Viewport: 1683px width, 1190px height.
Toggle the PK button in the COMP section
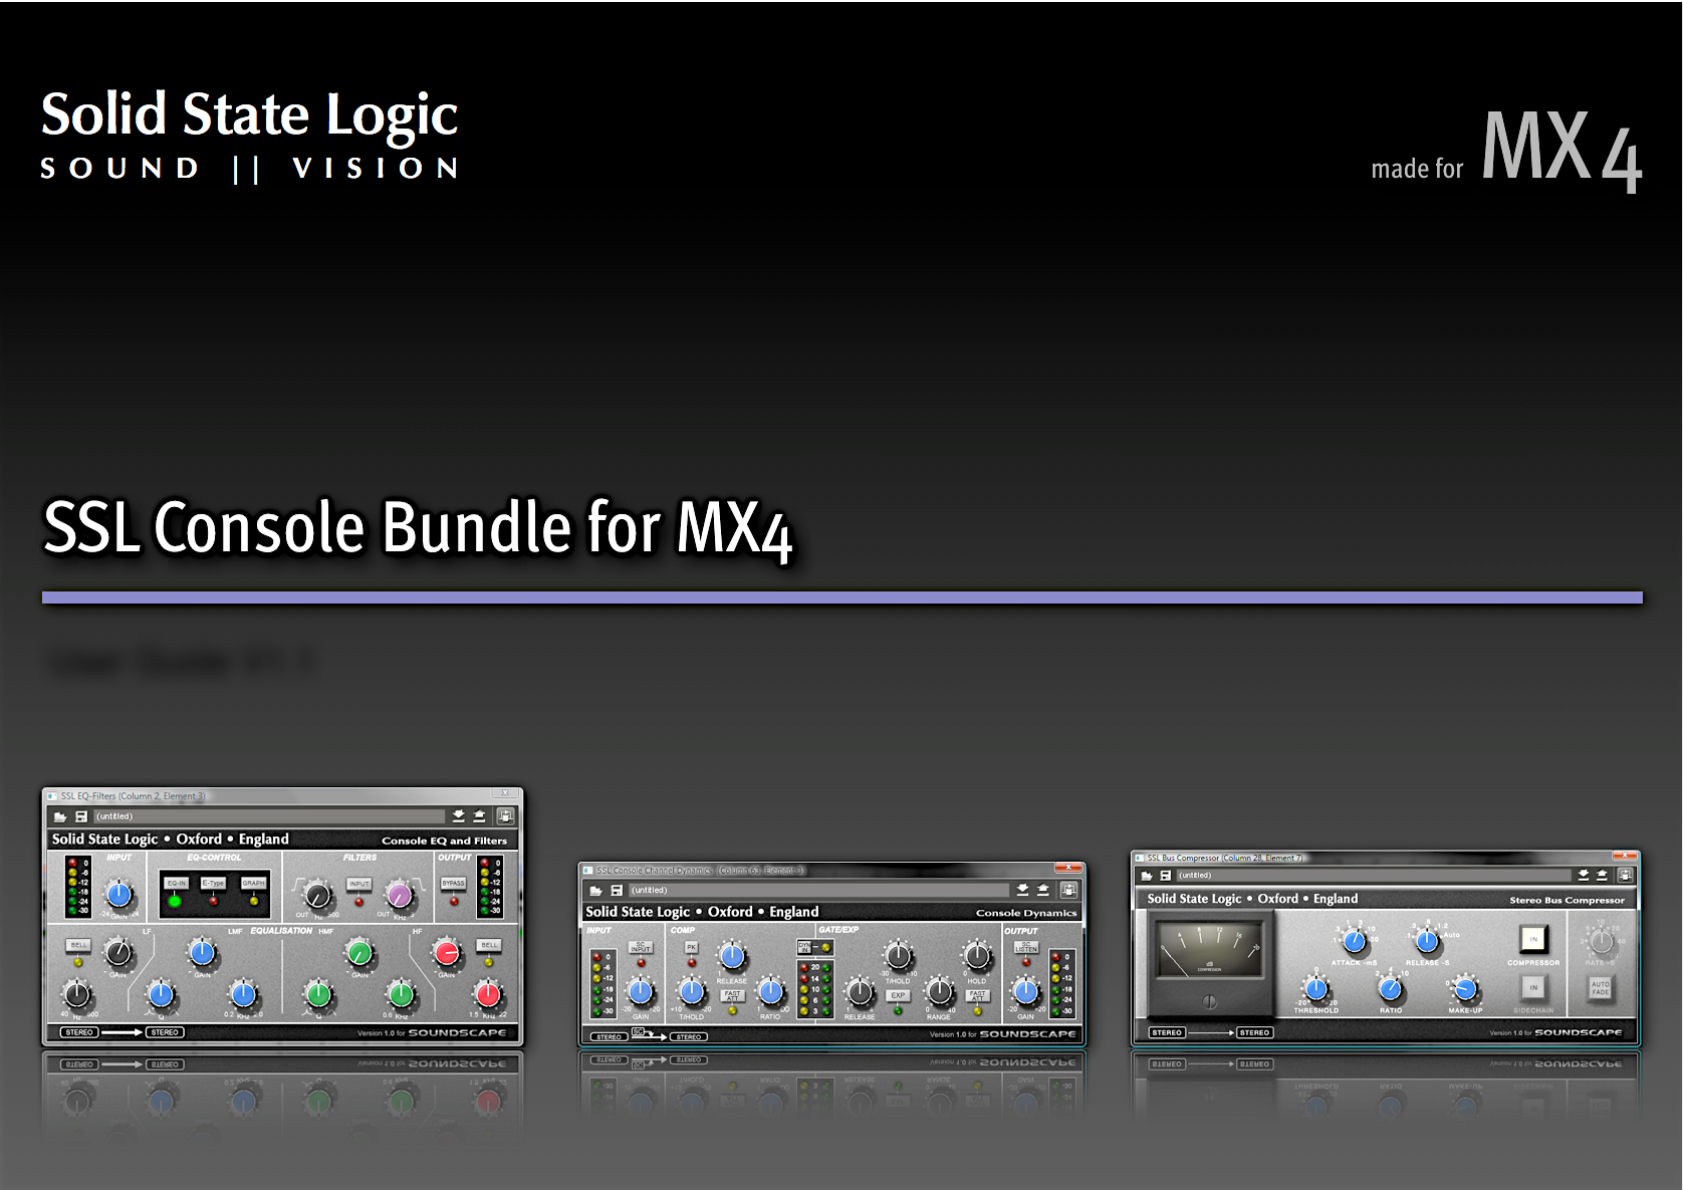pos(691,947)
